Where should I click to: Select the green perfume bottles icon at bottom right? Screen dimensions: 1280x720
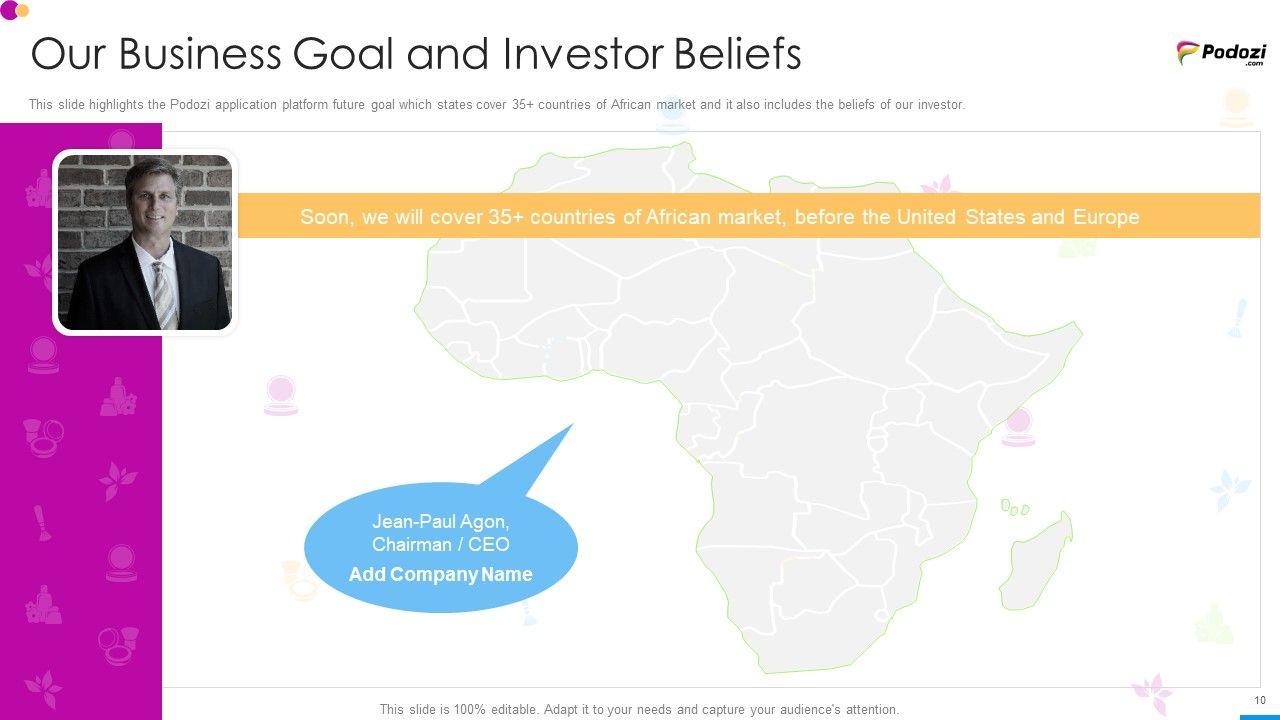pos(1213,623)
